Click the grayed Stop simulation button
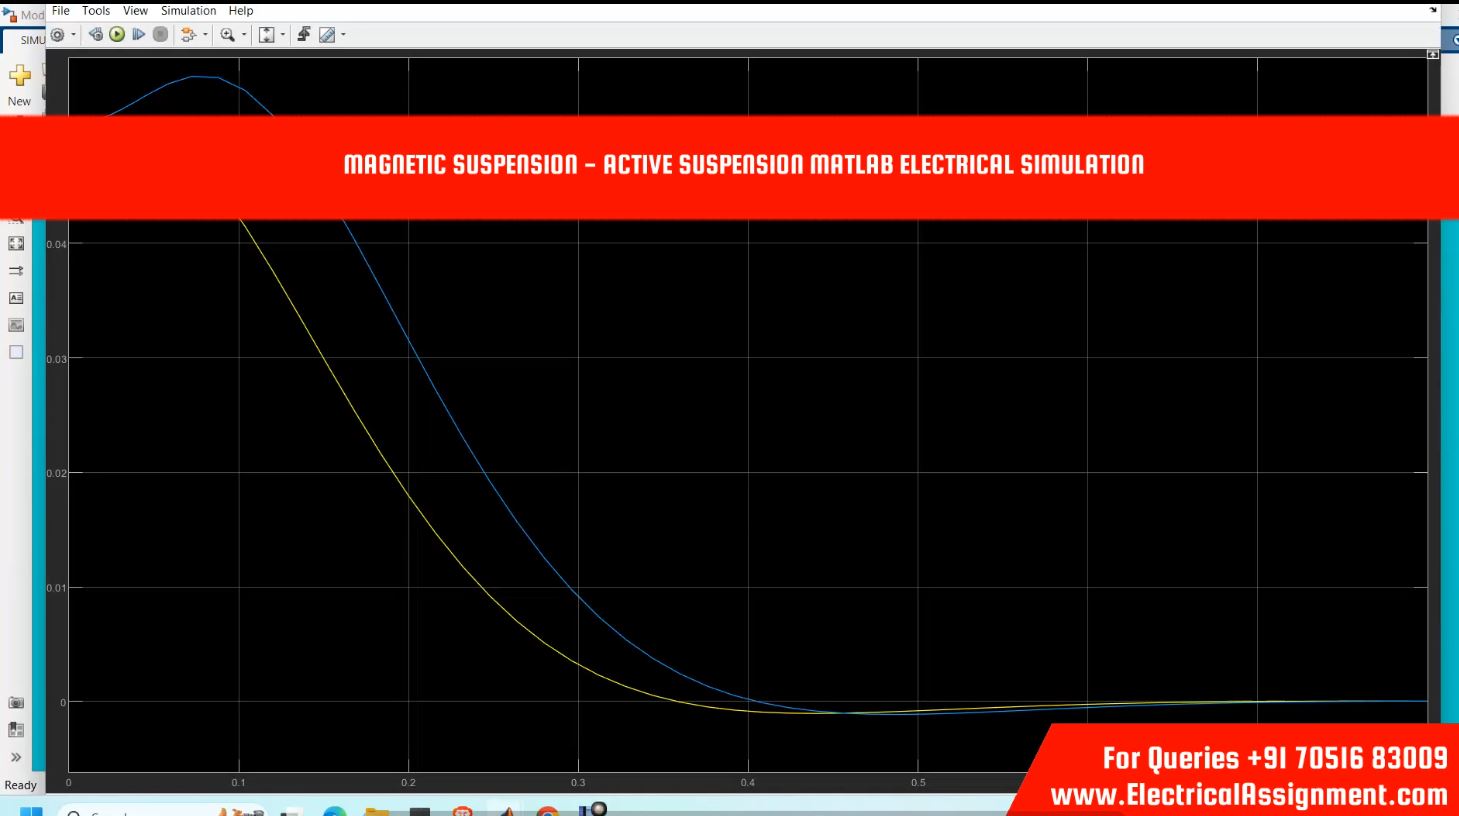 point(160,35)
